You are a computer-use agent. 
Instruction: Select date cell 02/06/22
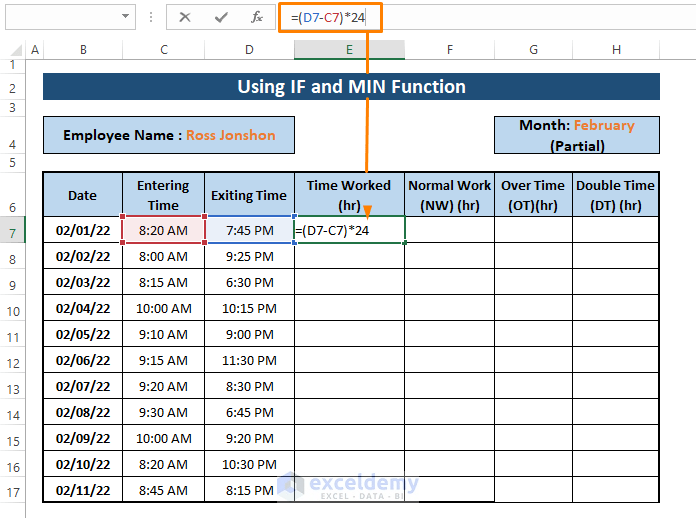point(83,360)
